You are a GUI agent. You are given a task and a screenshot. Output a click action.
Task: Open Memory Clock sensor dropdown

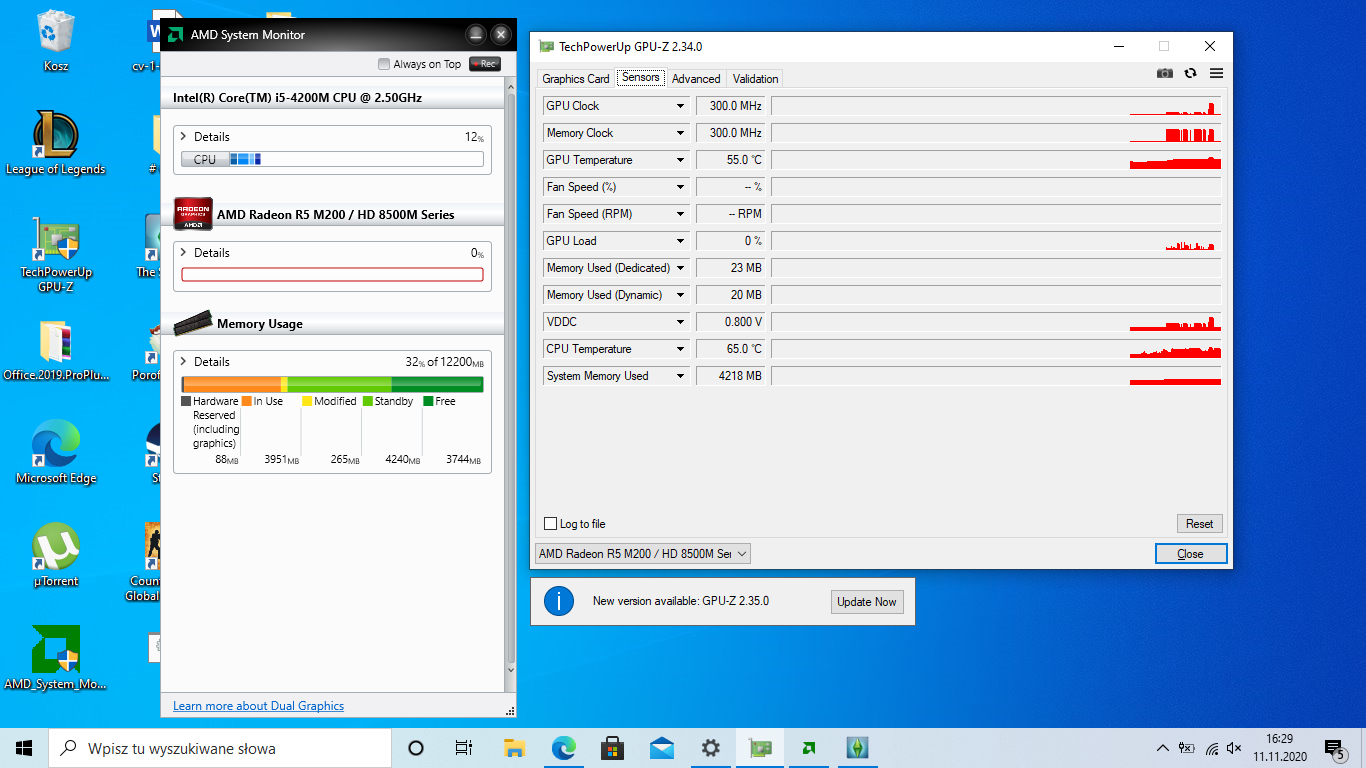point(680,133)
